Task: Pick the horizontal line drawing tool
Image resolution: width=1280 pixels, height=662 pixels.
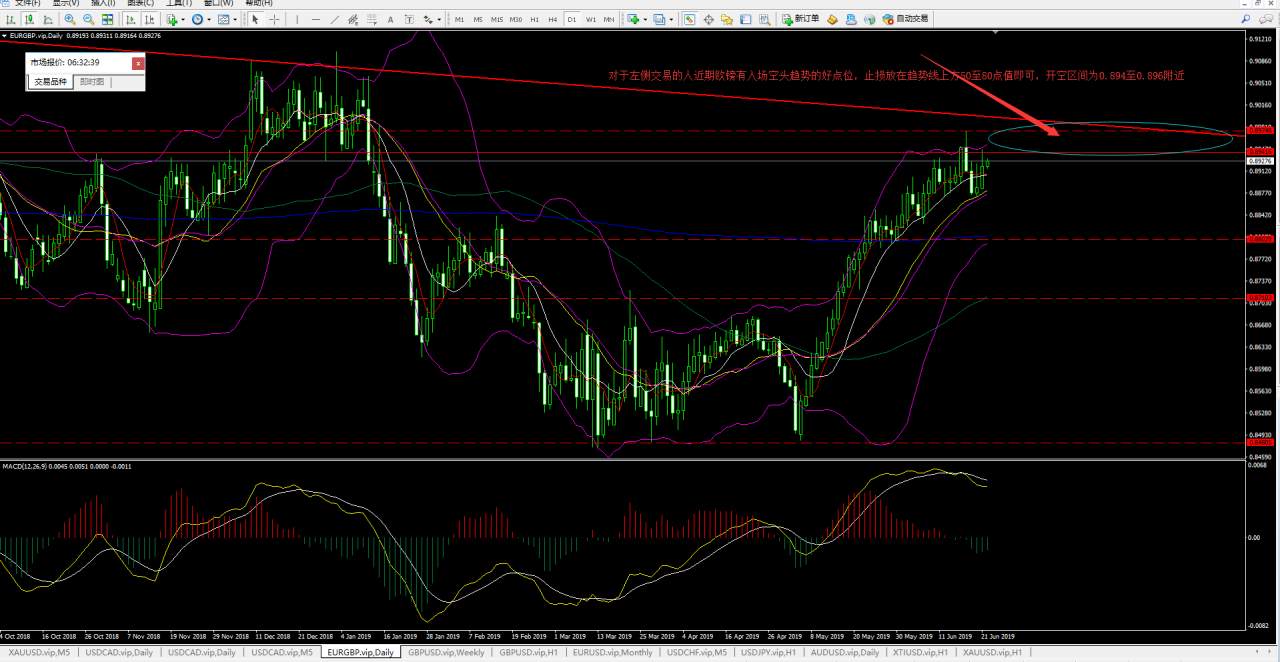Action: click(316, 19)
